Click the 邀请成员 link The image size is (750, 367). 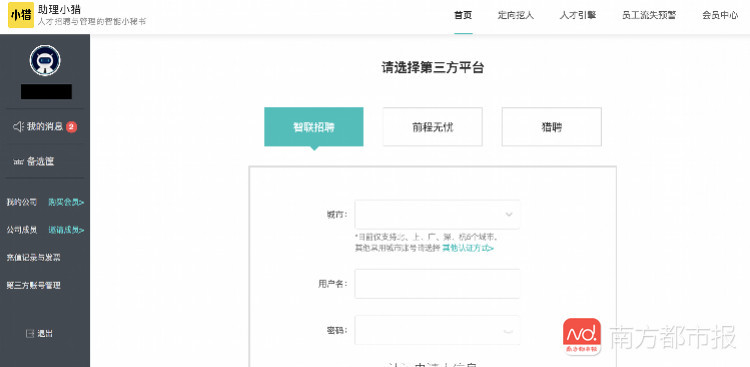click(x=66, y=230)
